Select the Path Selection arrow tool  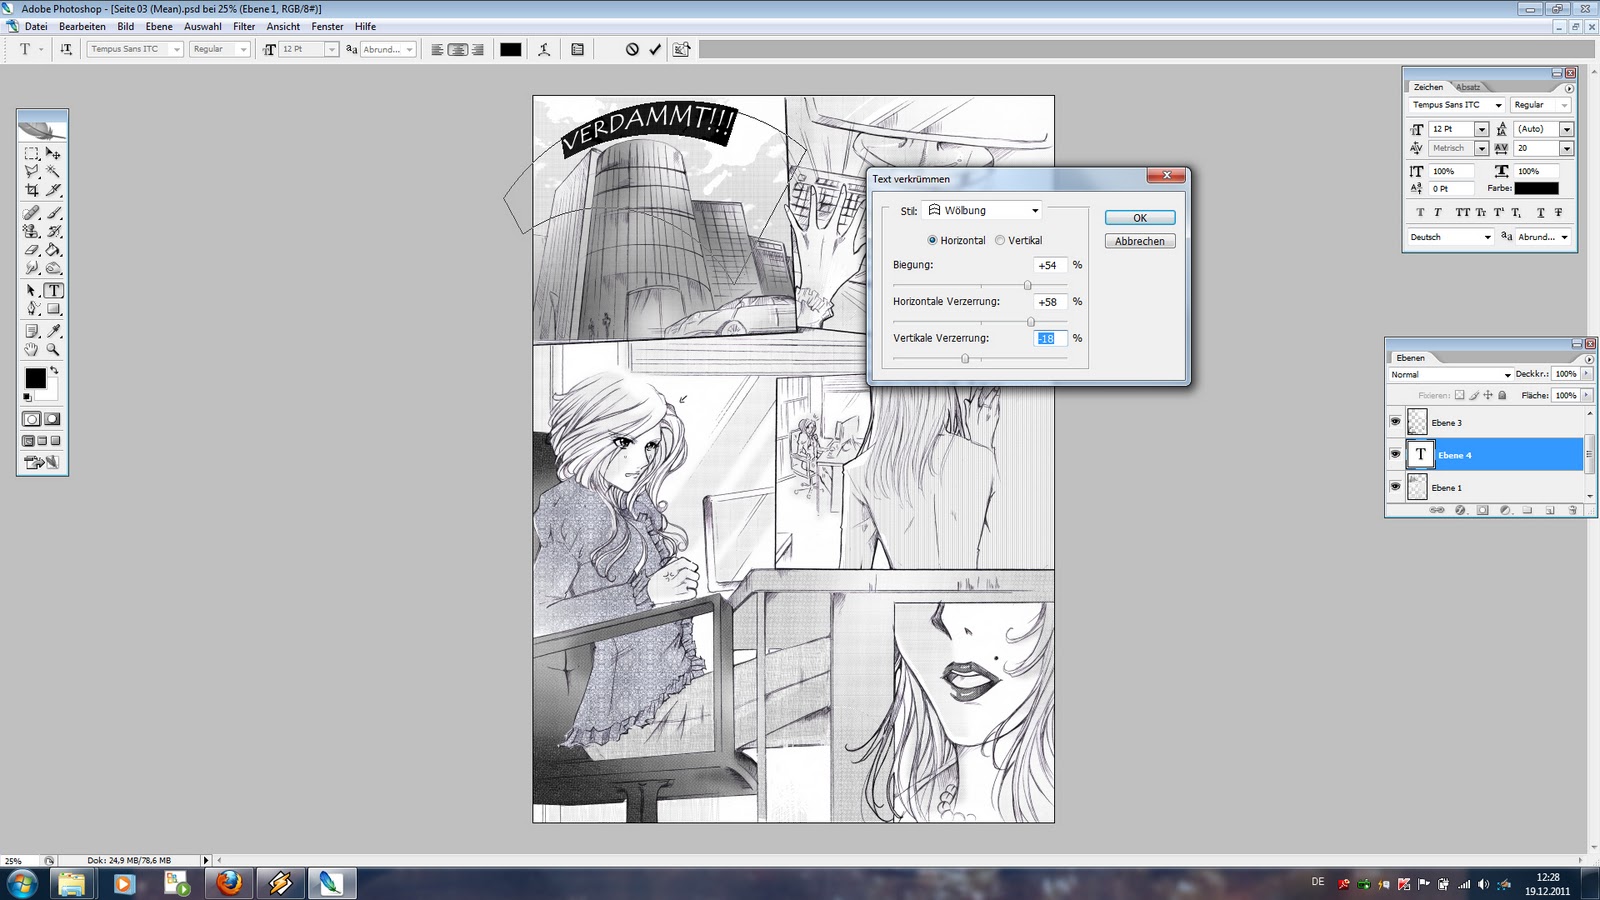(32, 291)
